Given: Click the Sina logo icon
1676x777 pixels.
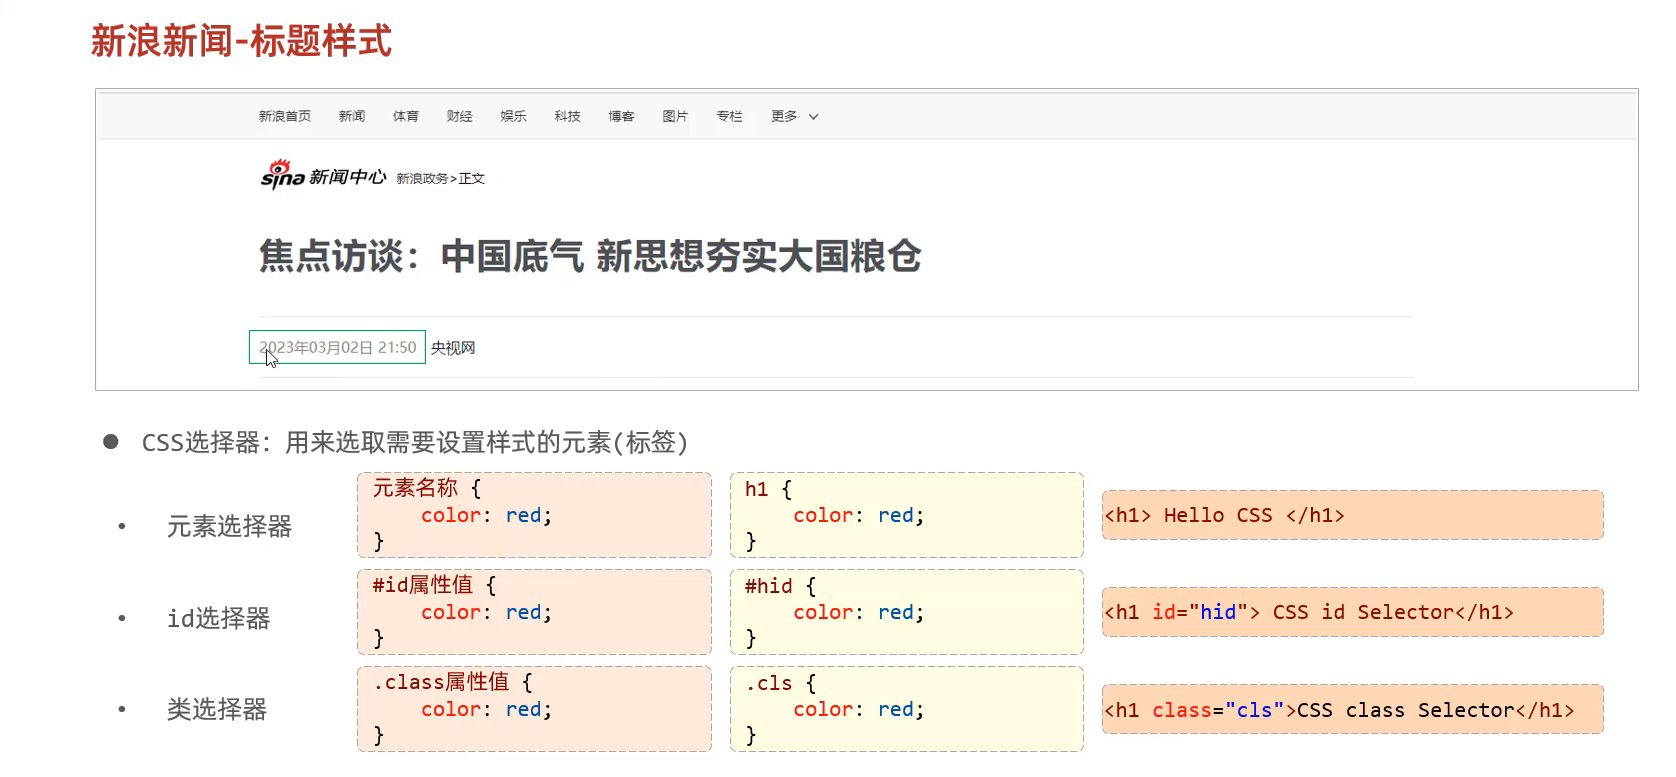Looking at the screenshot, I should 282,174.
